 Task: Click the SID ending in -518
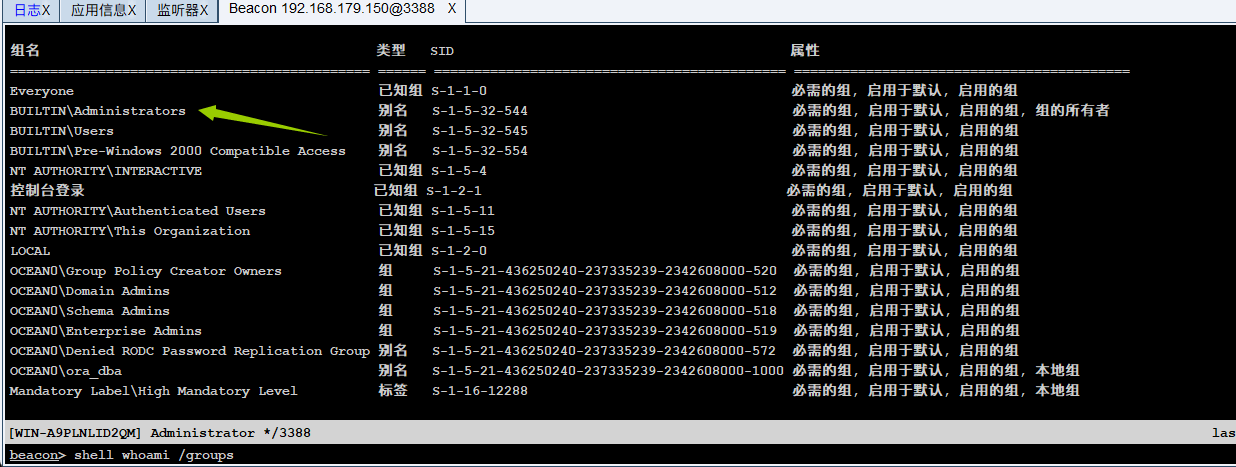click(x=605, y=311)
